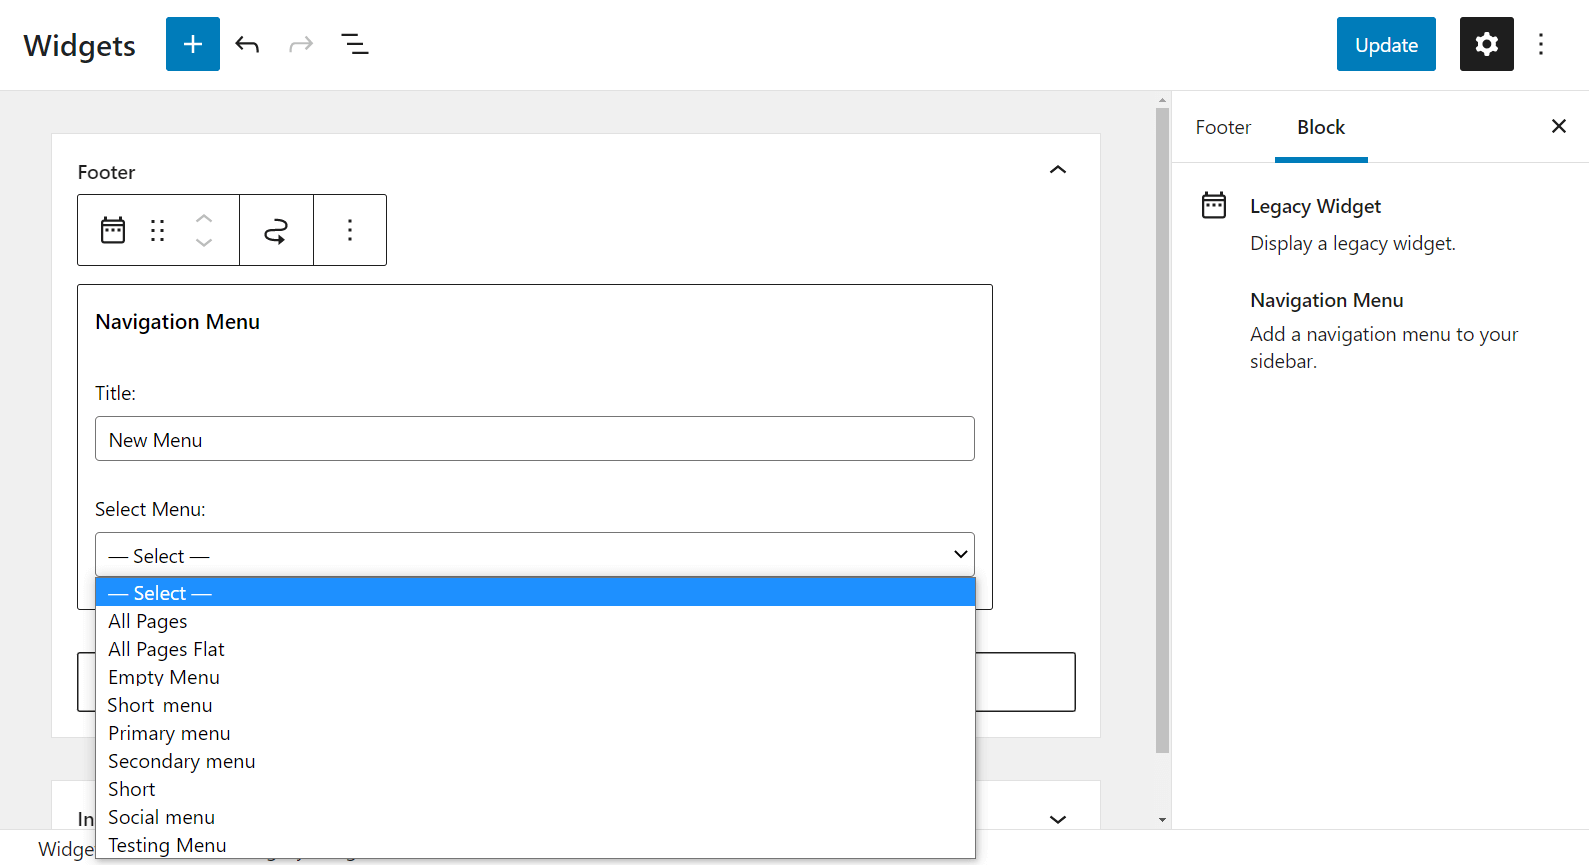
Task: Click the transform block icon
Action: click(276, 229)
